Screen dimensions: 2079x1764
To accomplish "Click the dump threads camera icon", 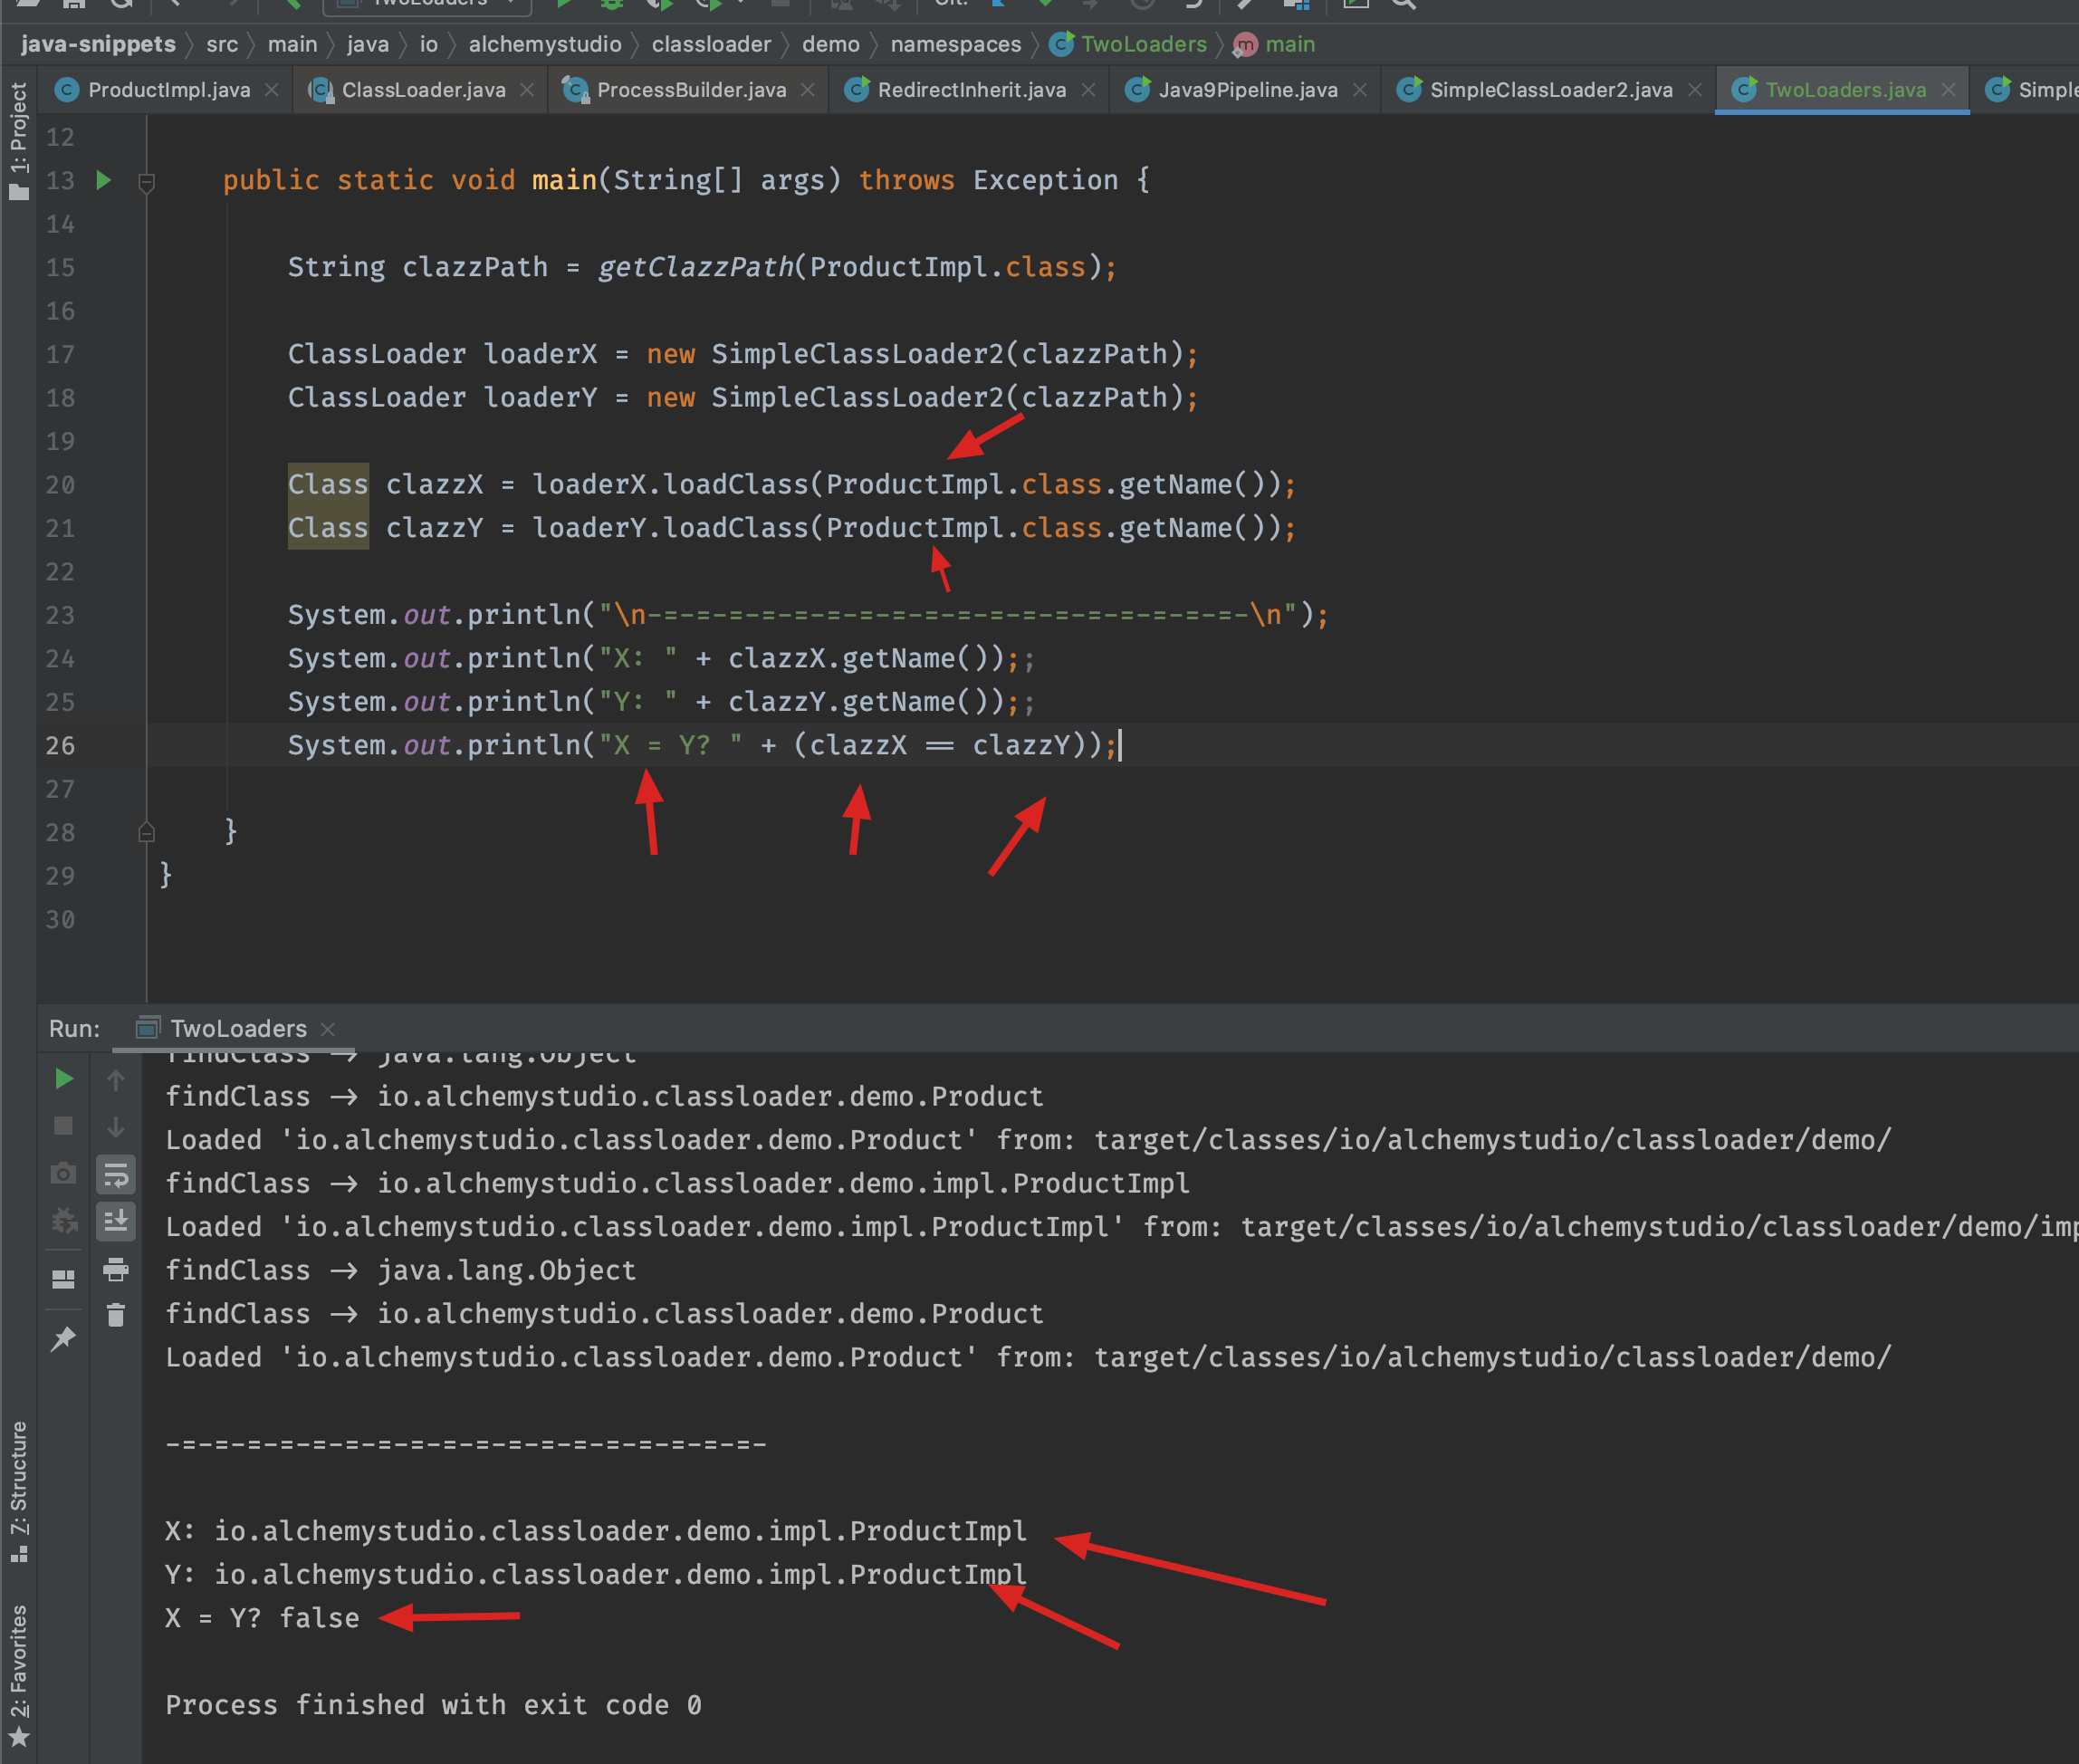I will (63, 1173).
